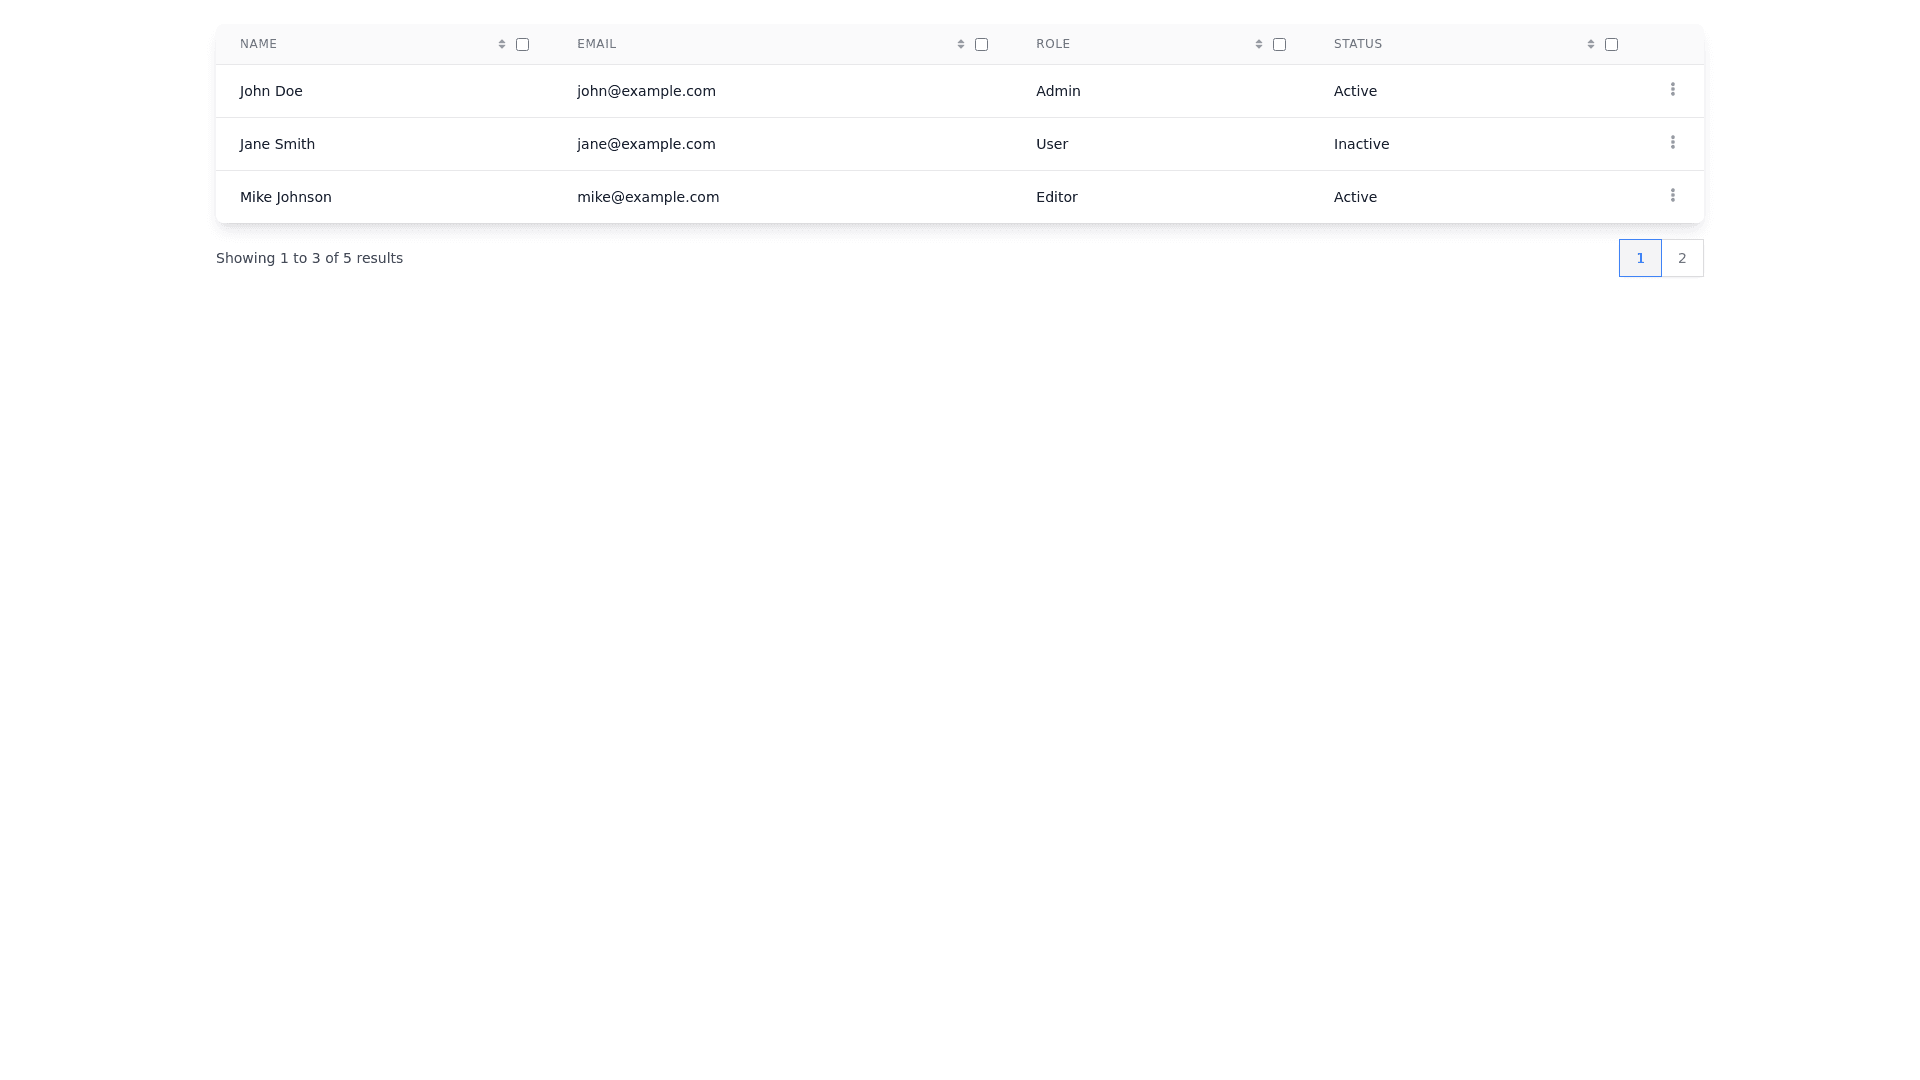The width and height of the screenshot is (1920, 1080).
Task: Click the EMAIL column header label
Action: tap(596, 44)
